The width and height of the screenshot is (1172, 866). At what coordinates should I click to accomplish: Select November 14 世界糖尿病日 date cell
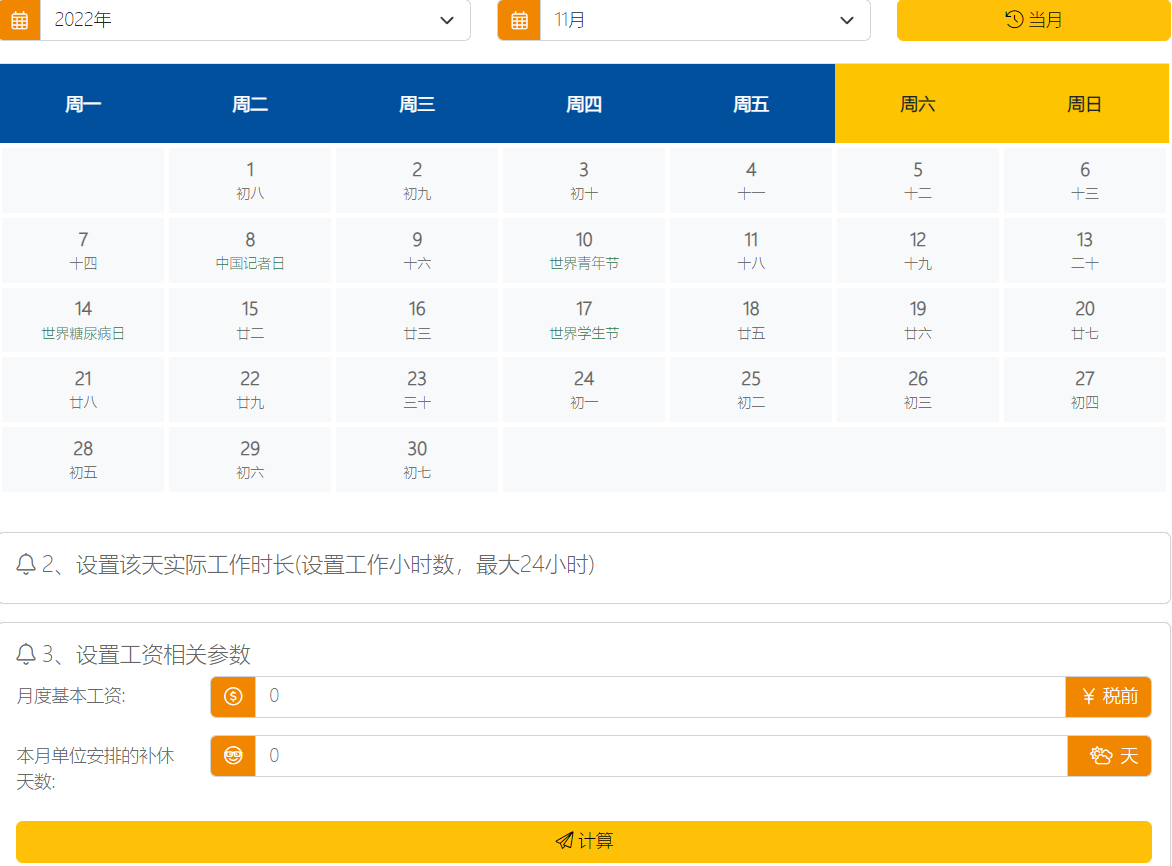click(x=83, y=320)
